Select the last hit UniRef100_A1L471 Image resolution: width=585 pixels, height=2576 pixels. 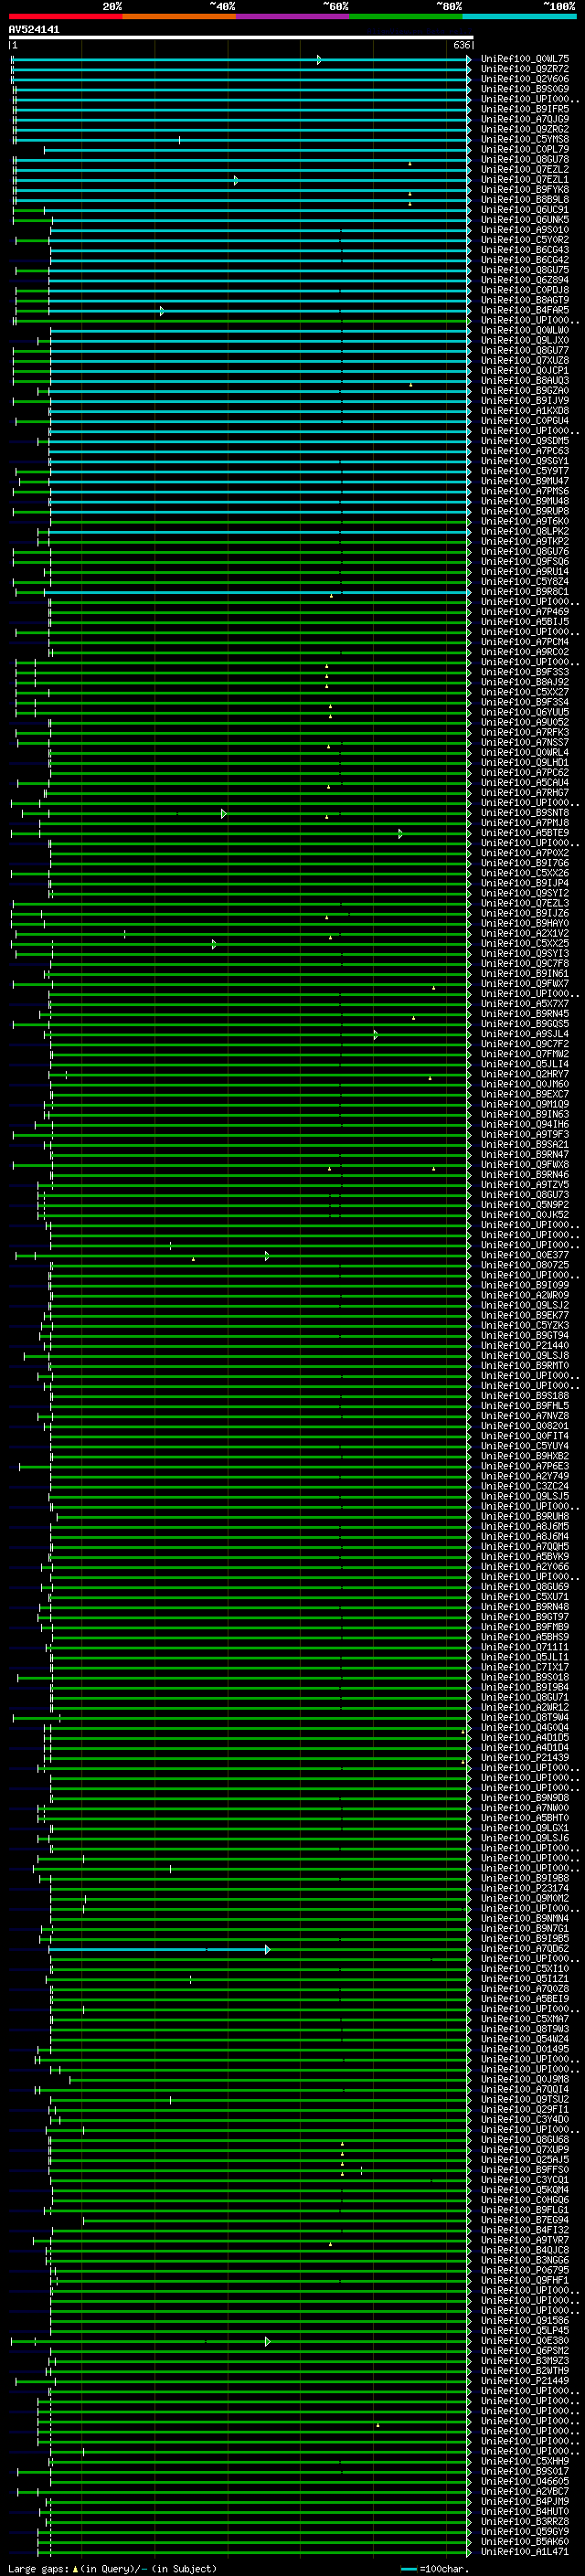pyautogui.click(x=525, y=2552)
